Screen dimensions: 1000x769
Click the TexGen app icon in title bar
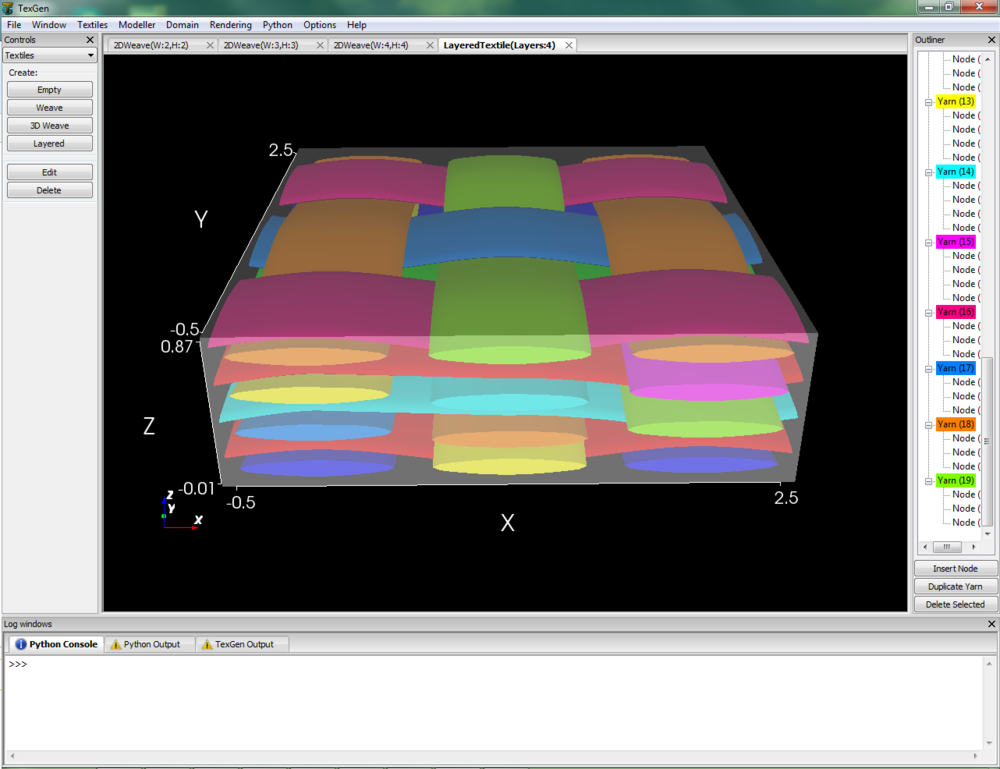[8, 8]
